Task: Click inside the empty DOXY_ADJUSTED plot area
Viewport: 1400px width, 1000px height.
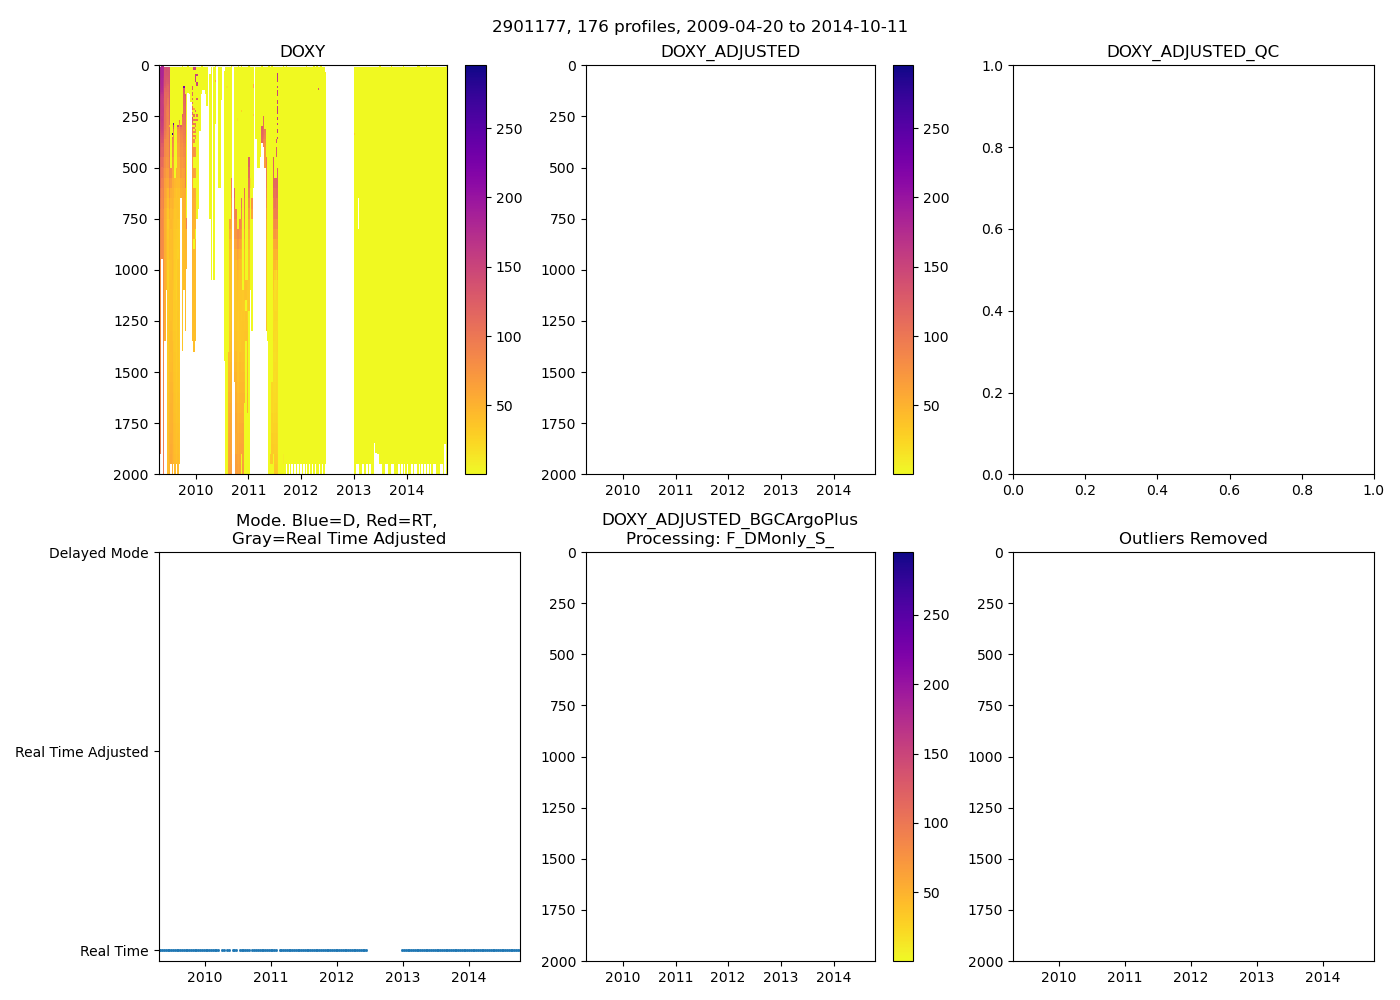Action: 730,270
